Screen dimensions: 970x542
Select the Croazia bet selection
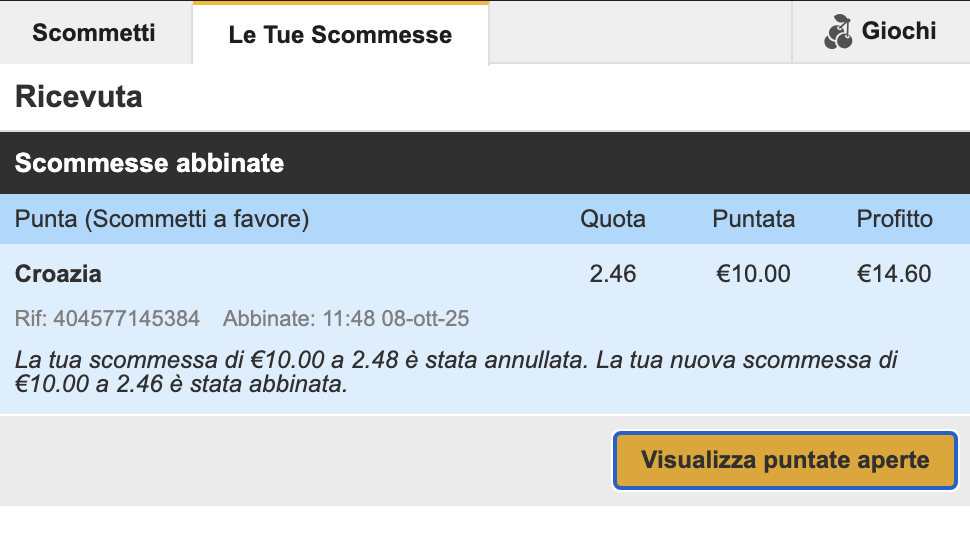58,273
